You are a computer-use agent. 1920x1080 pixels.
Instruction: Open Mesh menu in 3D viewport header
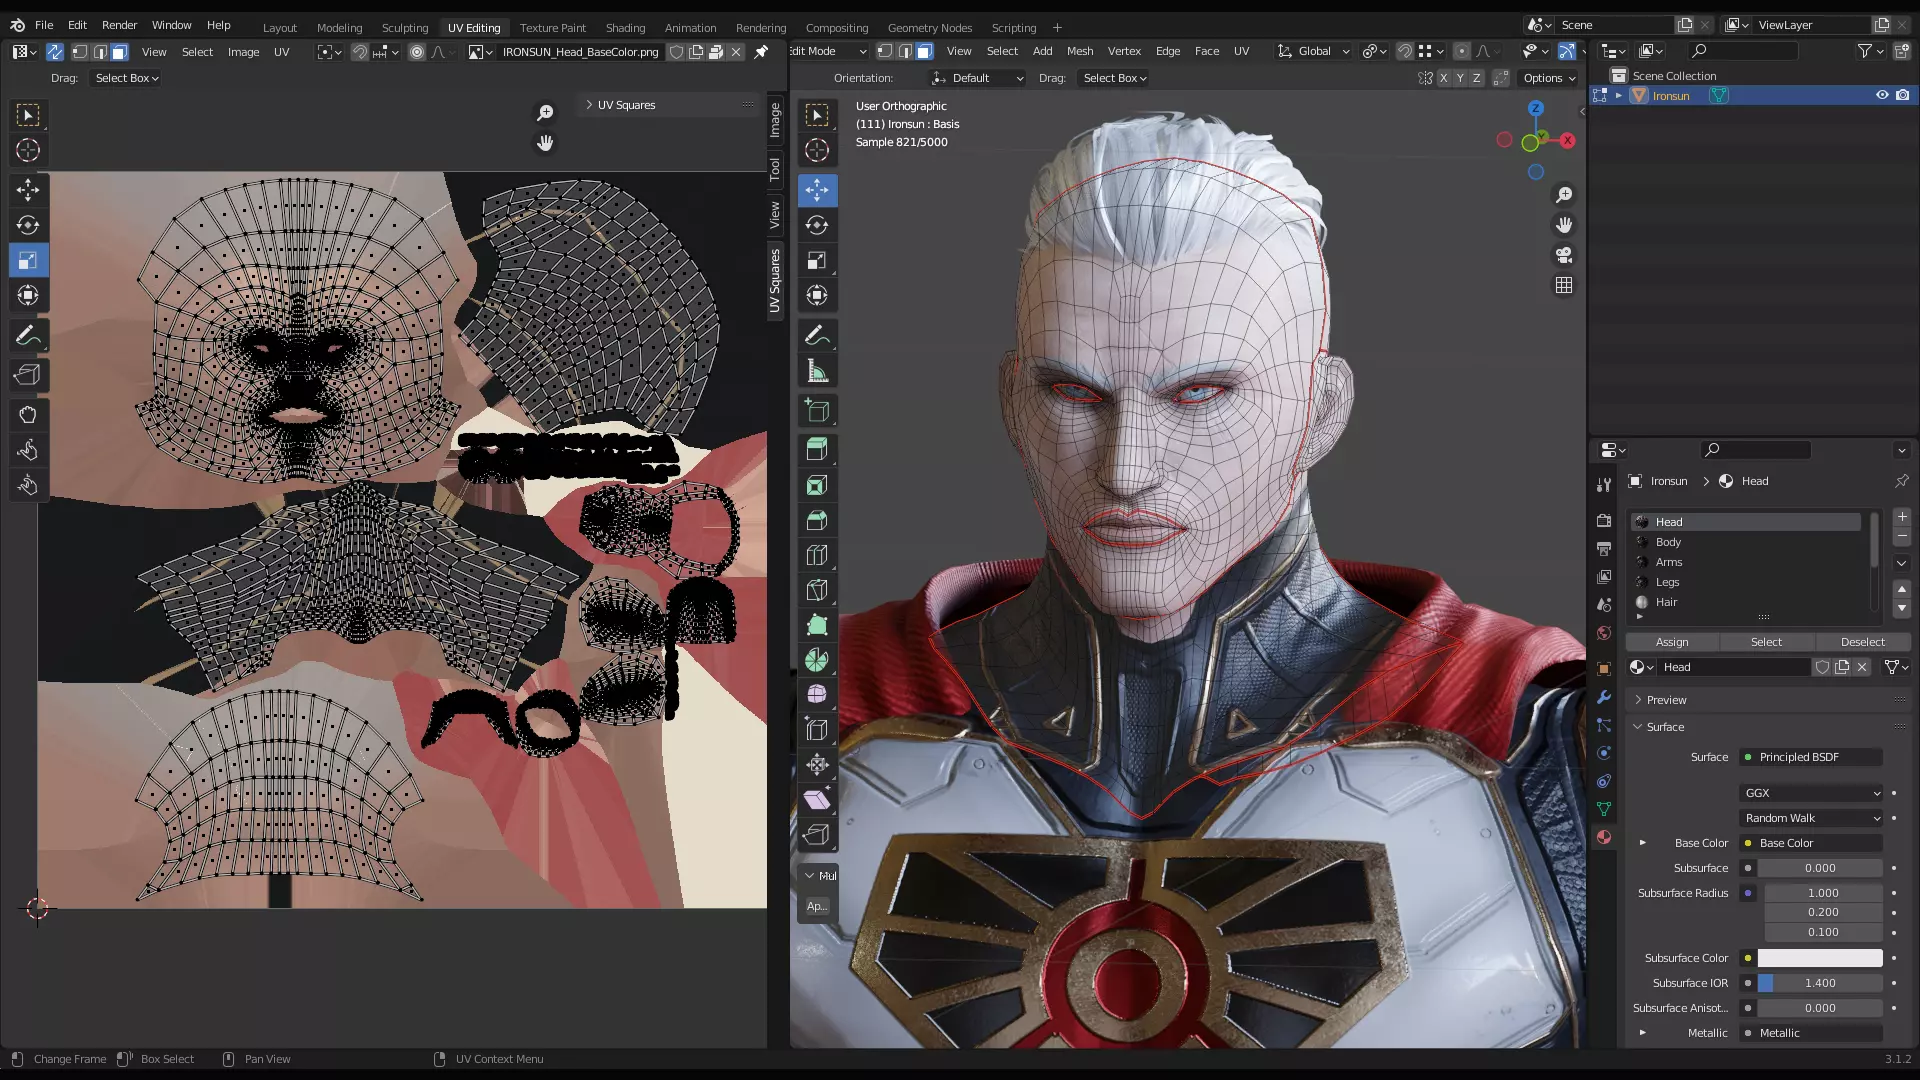(x=1080, y=51)
